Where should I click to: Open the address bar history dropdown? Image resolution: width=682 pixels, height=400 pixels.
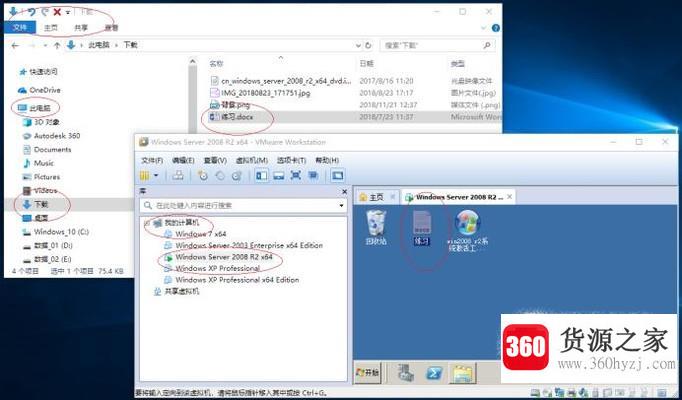(x=358, y=45)
